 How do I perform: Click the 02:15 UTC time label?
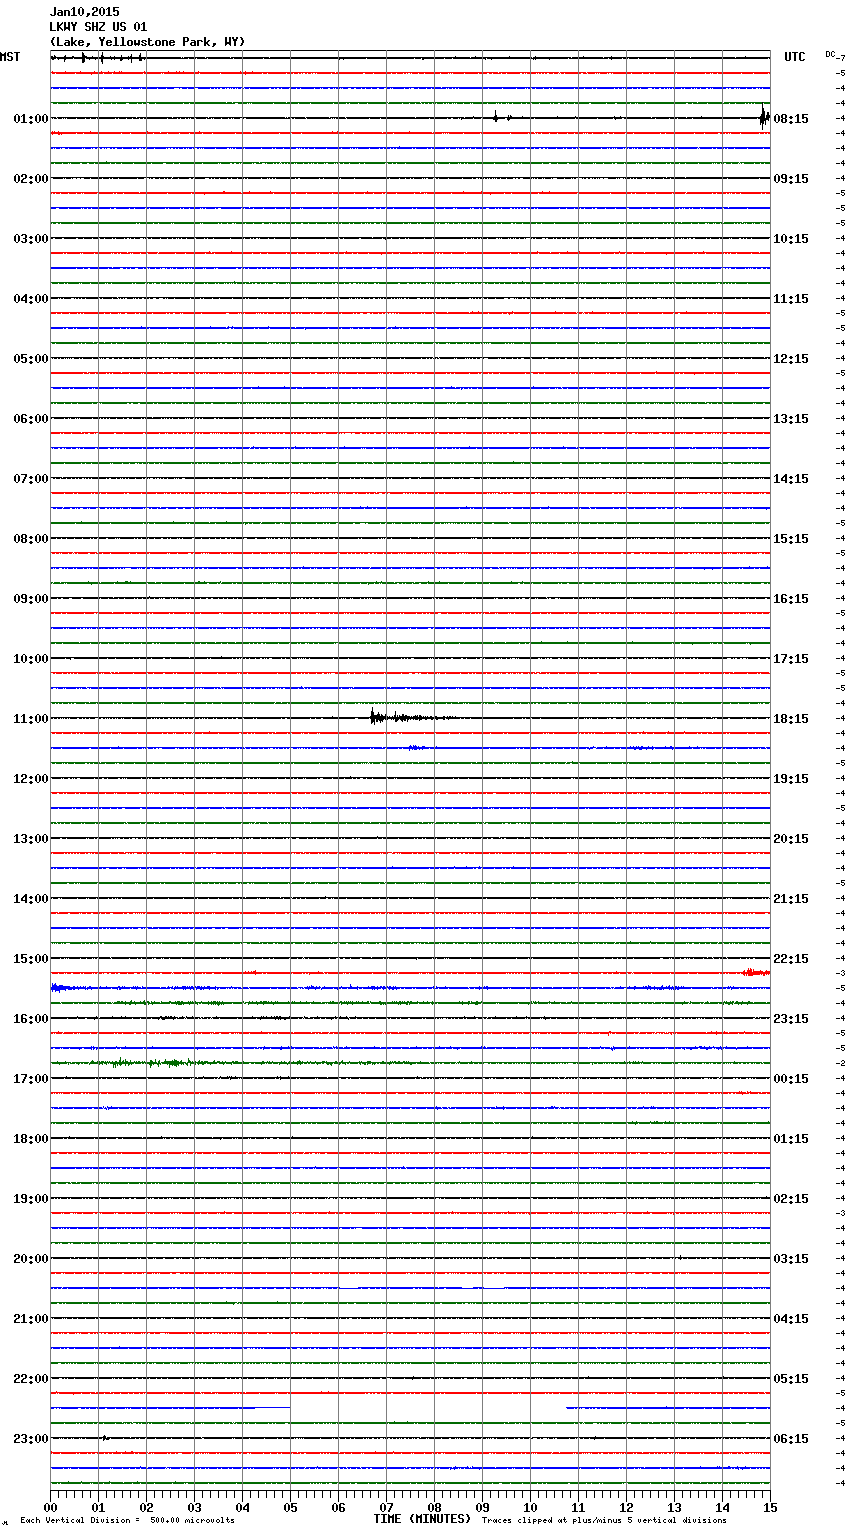point(791,1199)
